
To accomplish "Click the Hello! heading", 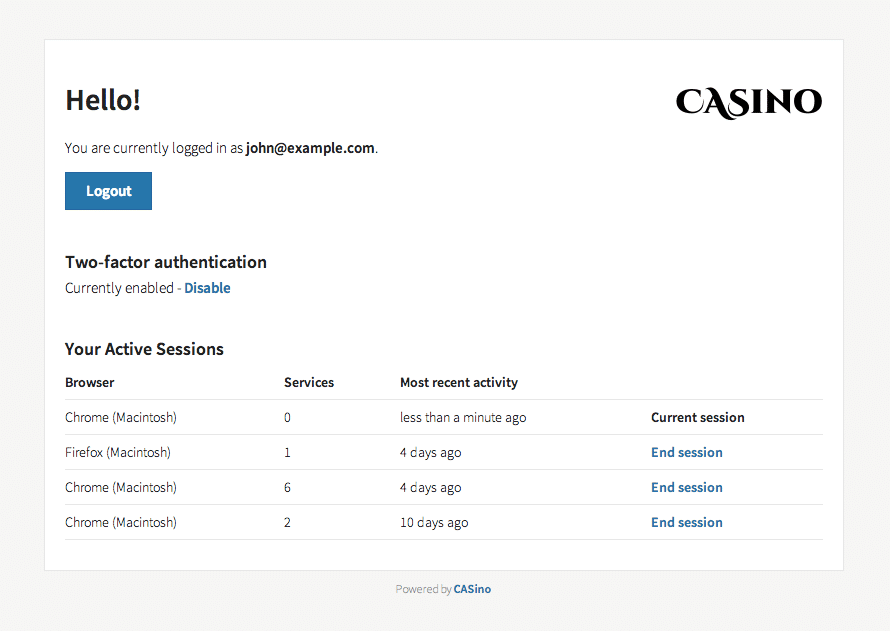I will [103, 100].
